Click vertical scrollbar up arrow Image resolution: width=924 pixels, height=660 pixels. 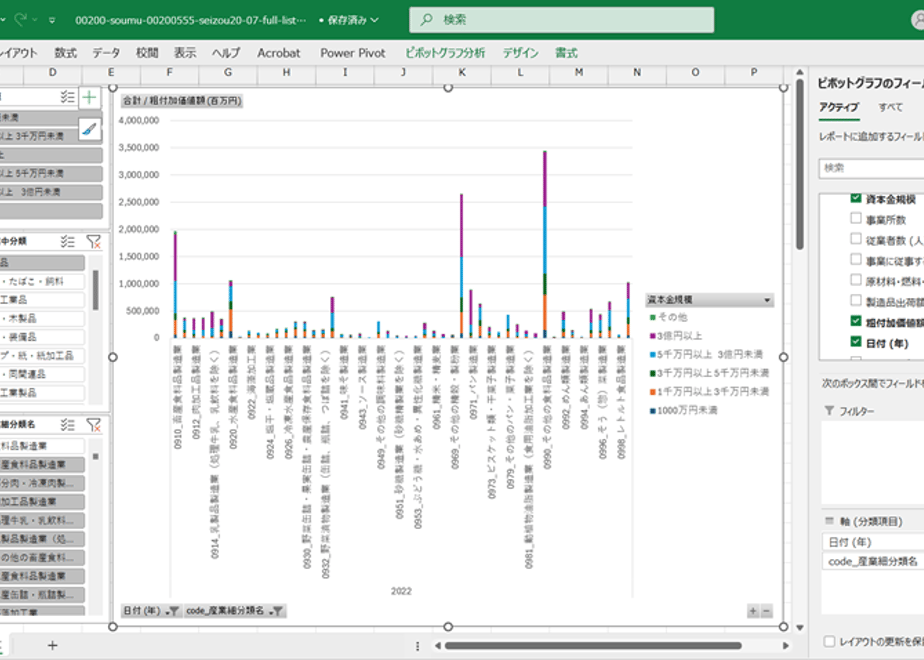pyautogui.click(x=800, y=72)
